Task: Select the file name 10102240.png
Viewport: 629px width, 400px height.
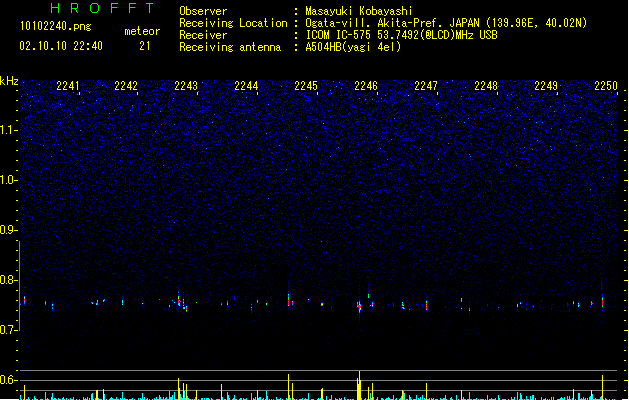Action: (x=56, y=26)
